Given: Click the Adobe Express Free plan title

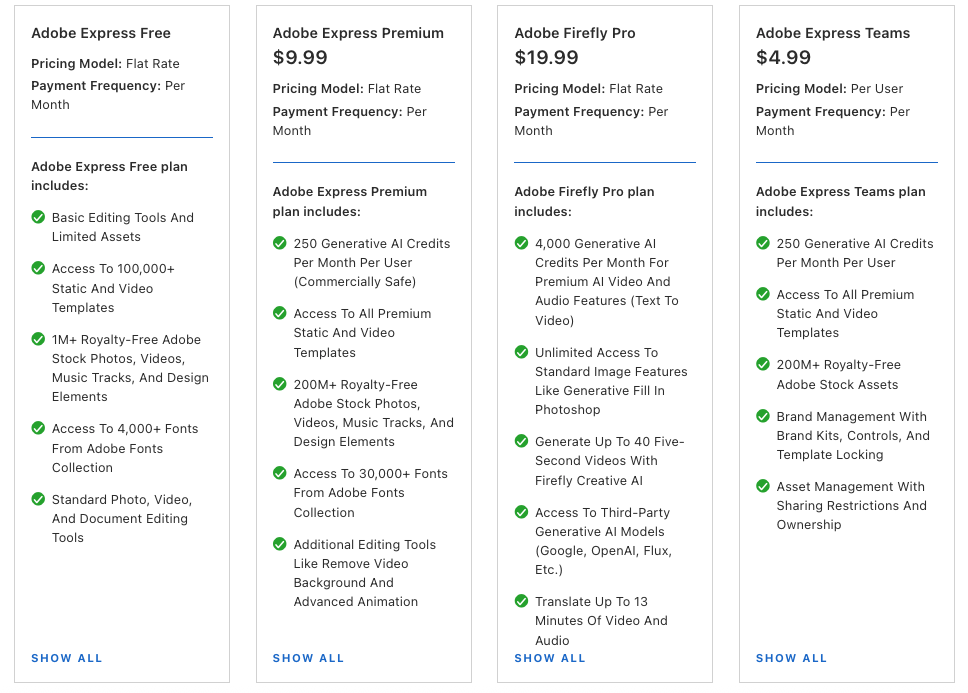Looking at the screenshot, I should (101, 33).
